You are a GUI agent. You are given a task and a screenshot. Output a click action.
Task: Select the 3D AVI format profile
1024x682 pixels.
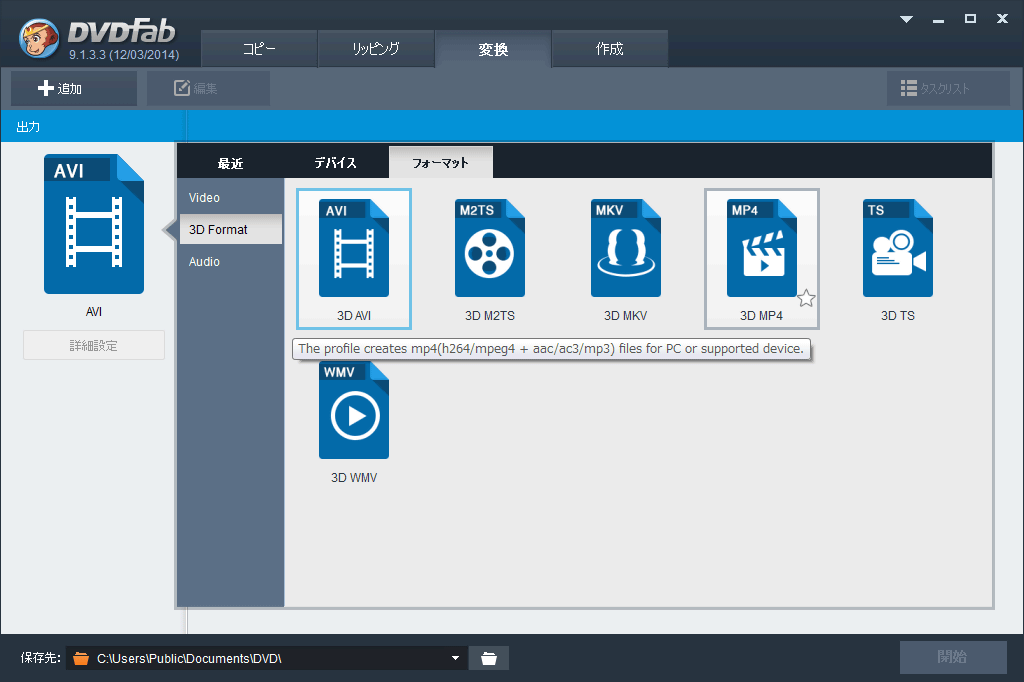tap(354, 259)
